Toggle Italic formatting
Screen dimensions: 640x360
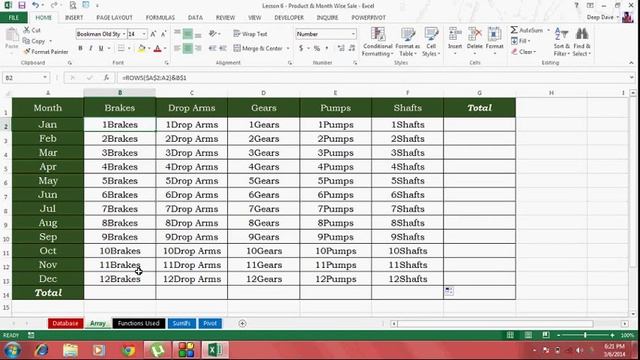(91, 48)
